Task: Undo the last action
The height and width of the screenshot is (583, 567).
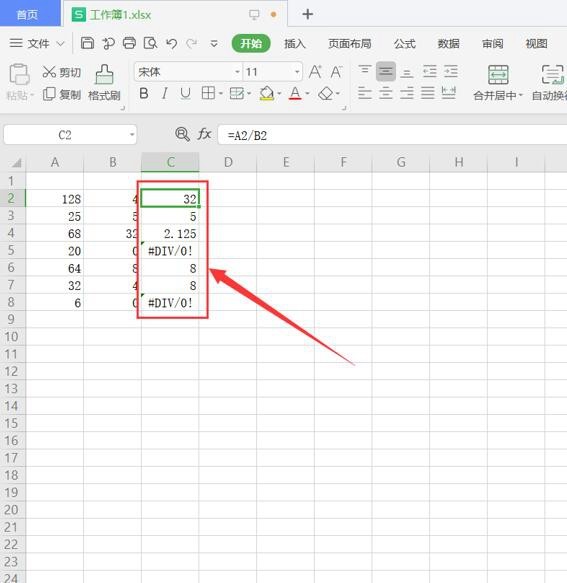Action: tap(171, 44)
